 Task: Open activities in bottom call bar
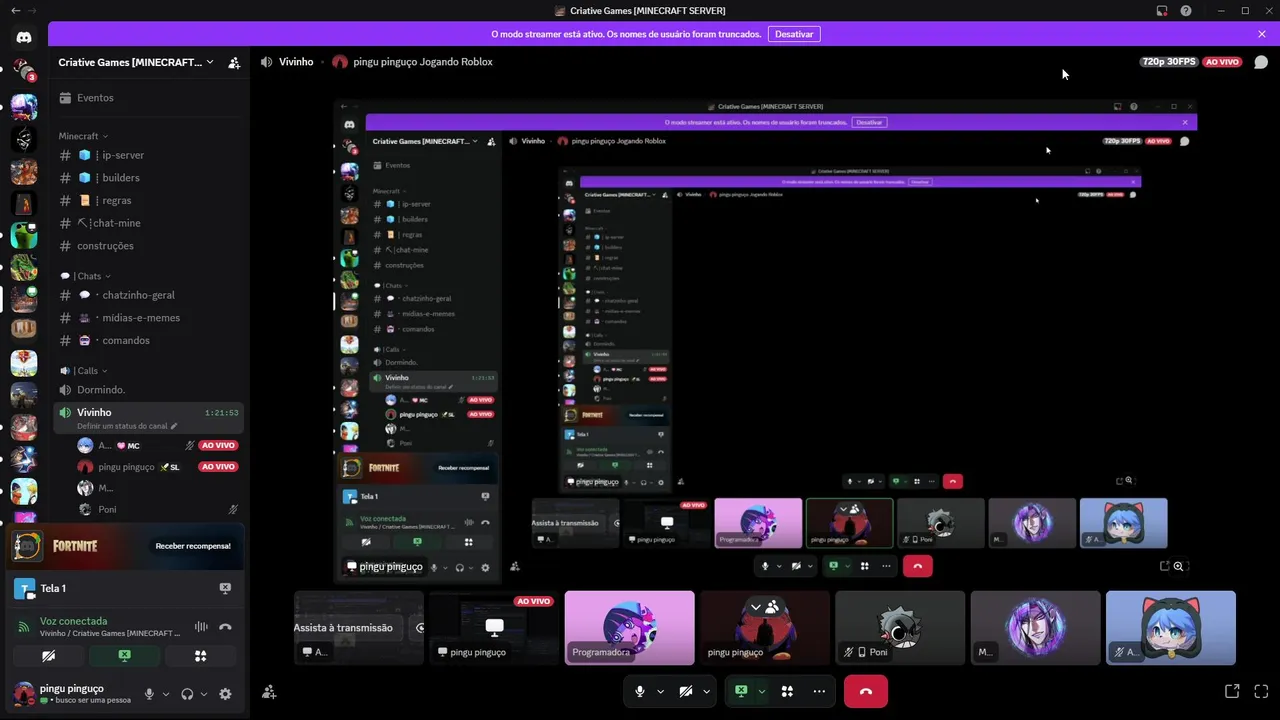click(787, 691)
